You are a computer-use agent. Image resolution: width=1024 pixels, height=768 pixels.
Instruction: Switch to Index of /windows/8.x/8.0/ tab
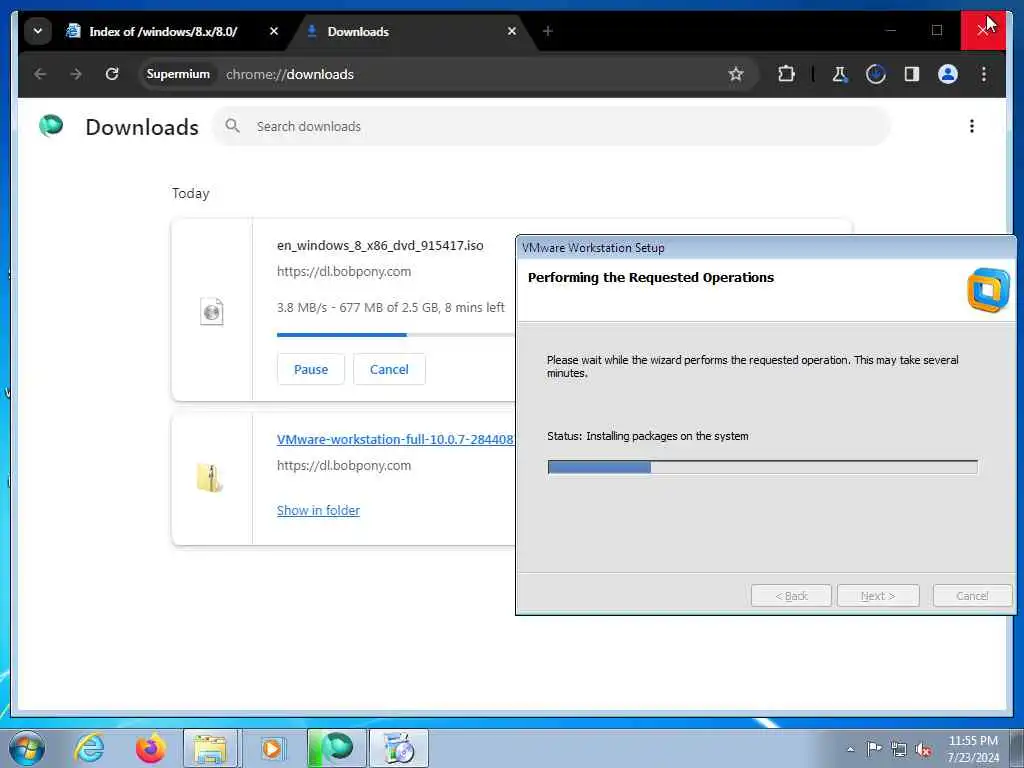coord(163,31)
